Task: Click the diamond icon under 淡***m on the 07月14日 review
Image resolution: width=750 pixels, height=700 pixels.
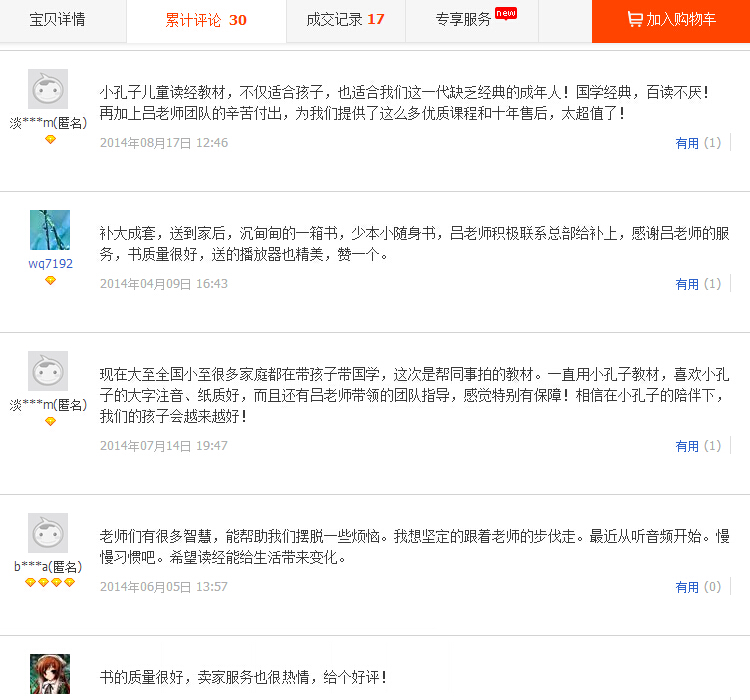Action: tap(50, 422)
